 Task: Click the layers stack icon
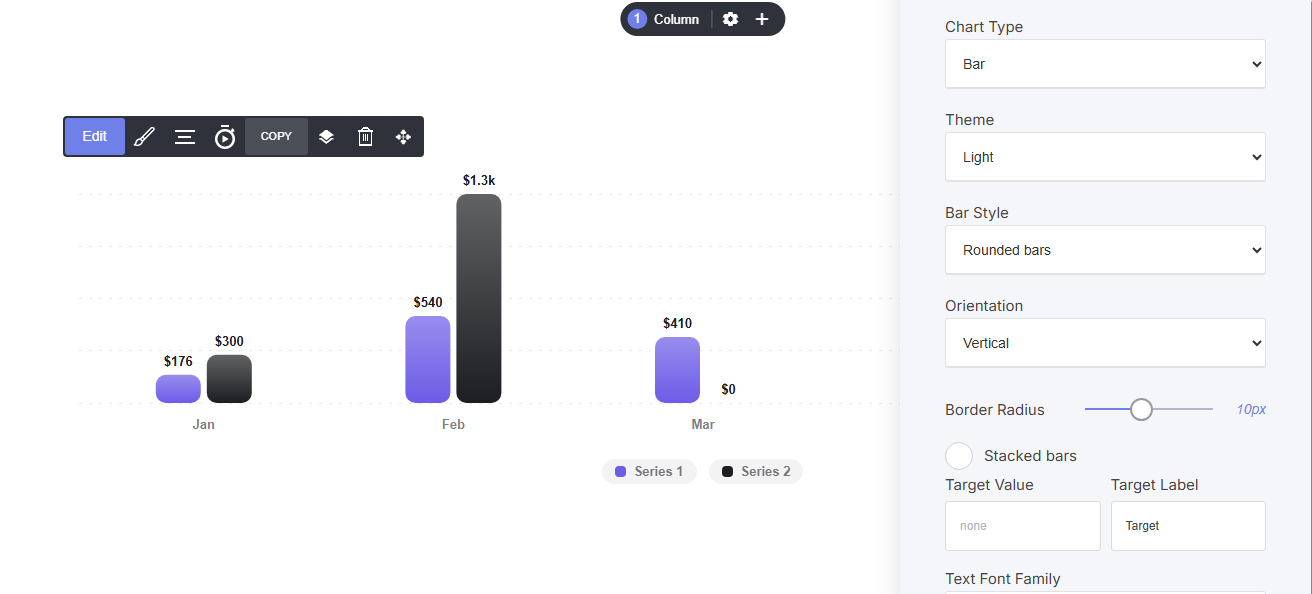[326, 137]
